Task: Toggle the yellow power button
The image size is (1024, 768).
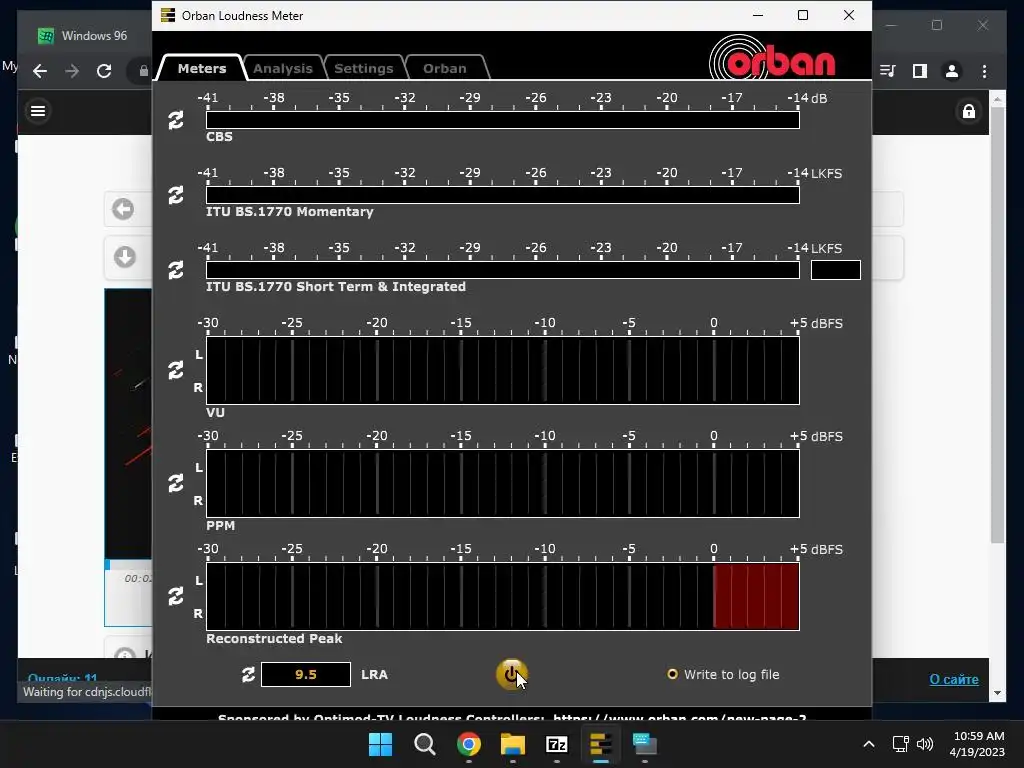Action: coord(511,674)
